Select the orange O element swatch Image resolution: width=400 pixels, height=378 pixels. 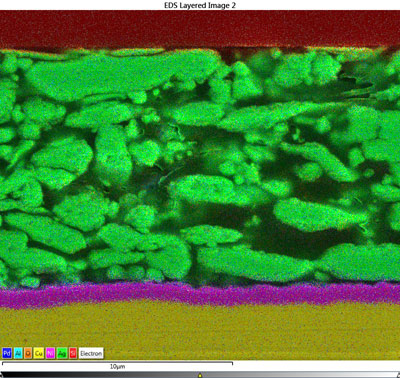(28, 353)
